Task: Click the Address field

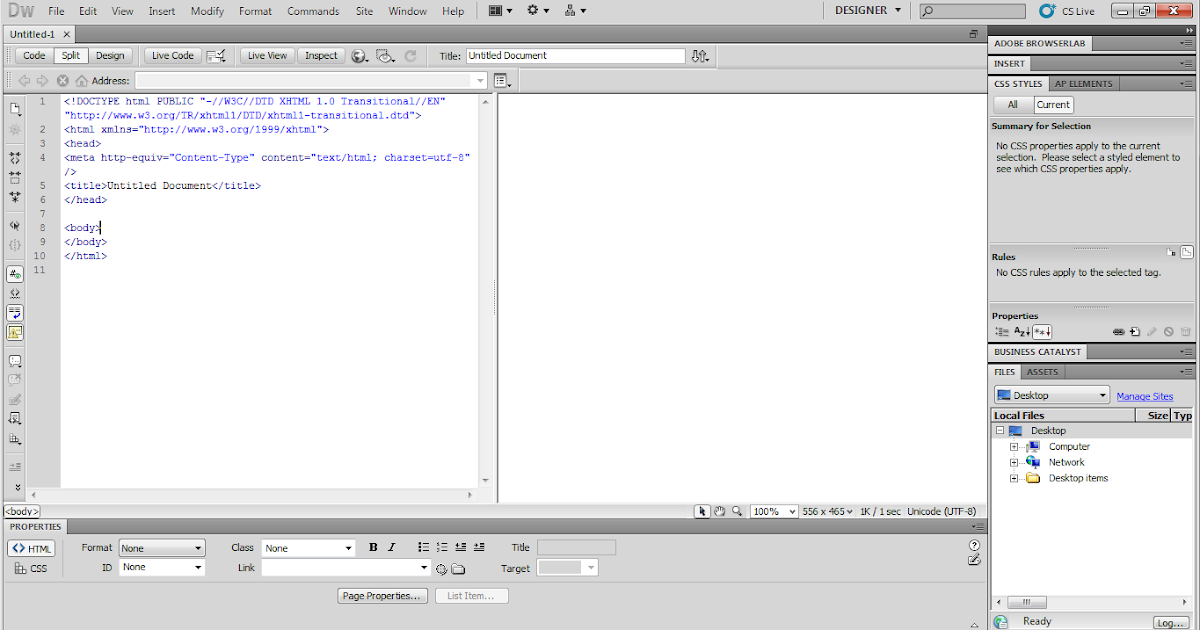Action: (x=311, y=80)
